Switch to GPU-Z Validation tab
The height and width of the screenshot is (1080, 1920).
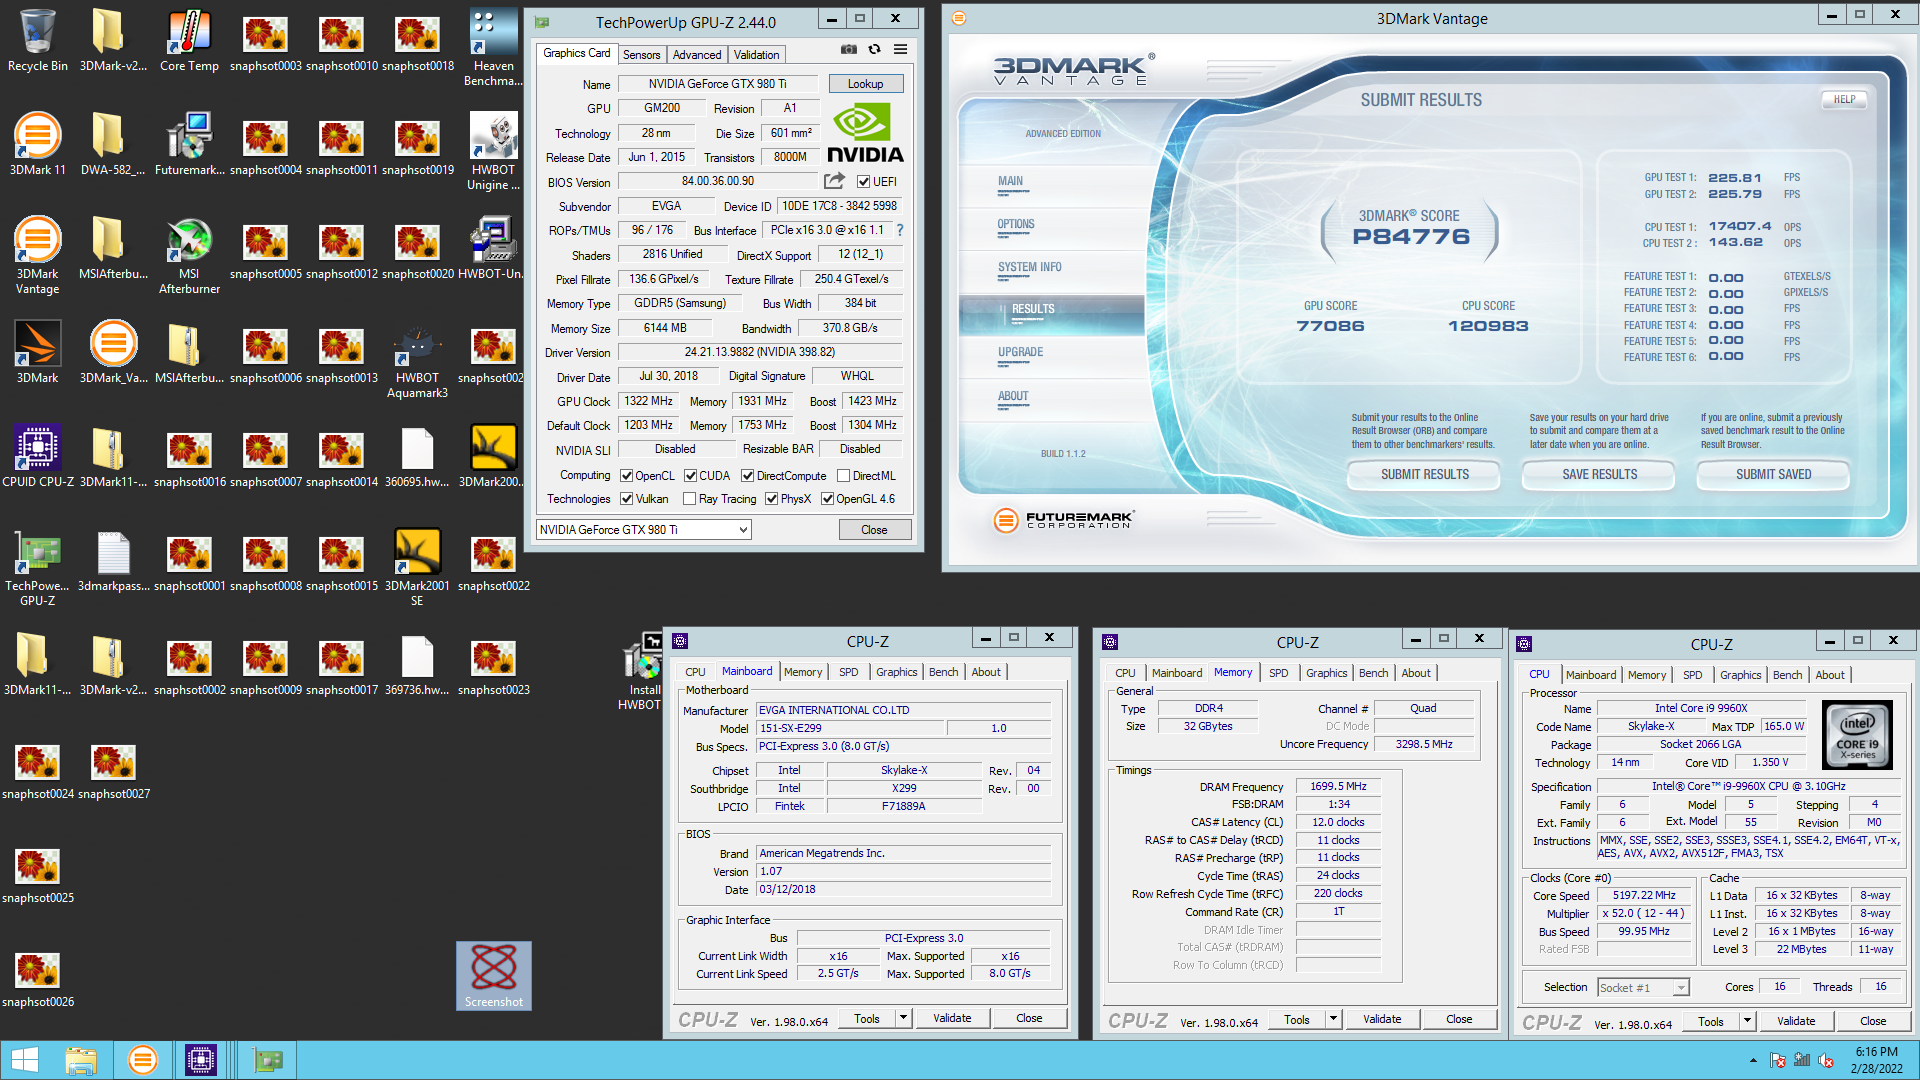(x=756, y=55)
